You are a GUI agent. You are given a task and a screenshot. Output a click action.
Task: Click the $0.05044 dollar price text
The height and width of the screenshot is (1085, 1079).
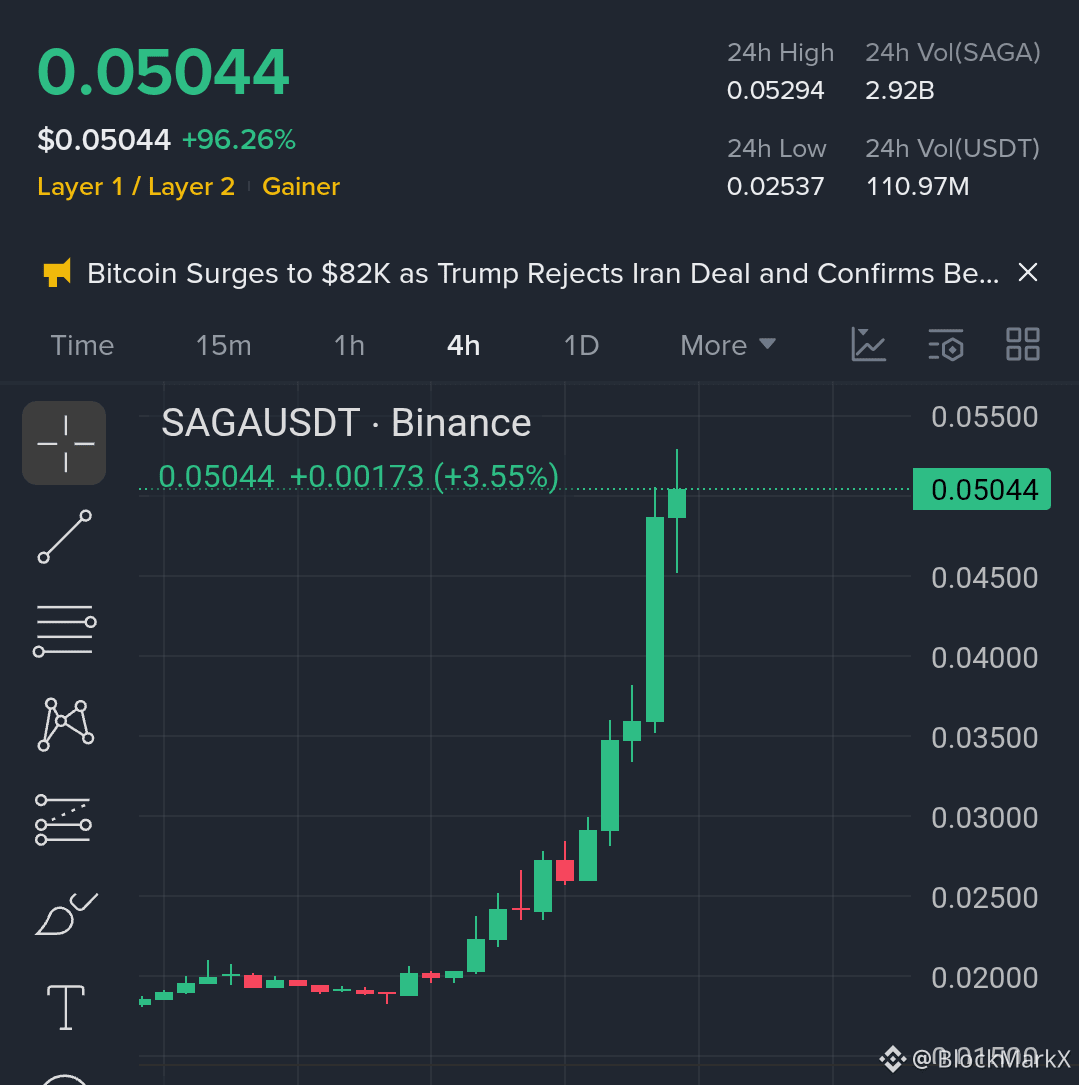(x=104, y=140)
